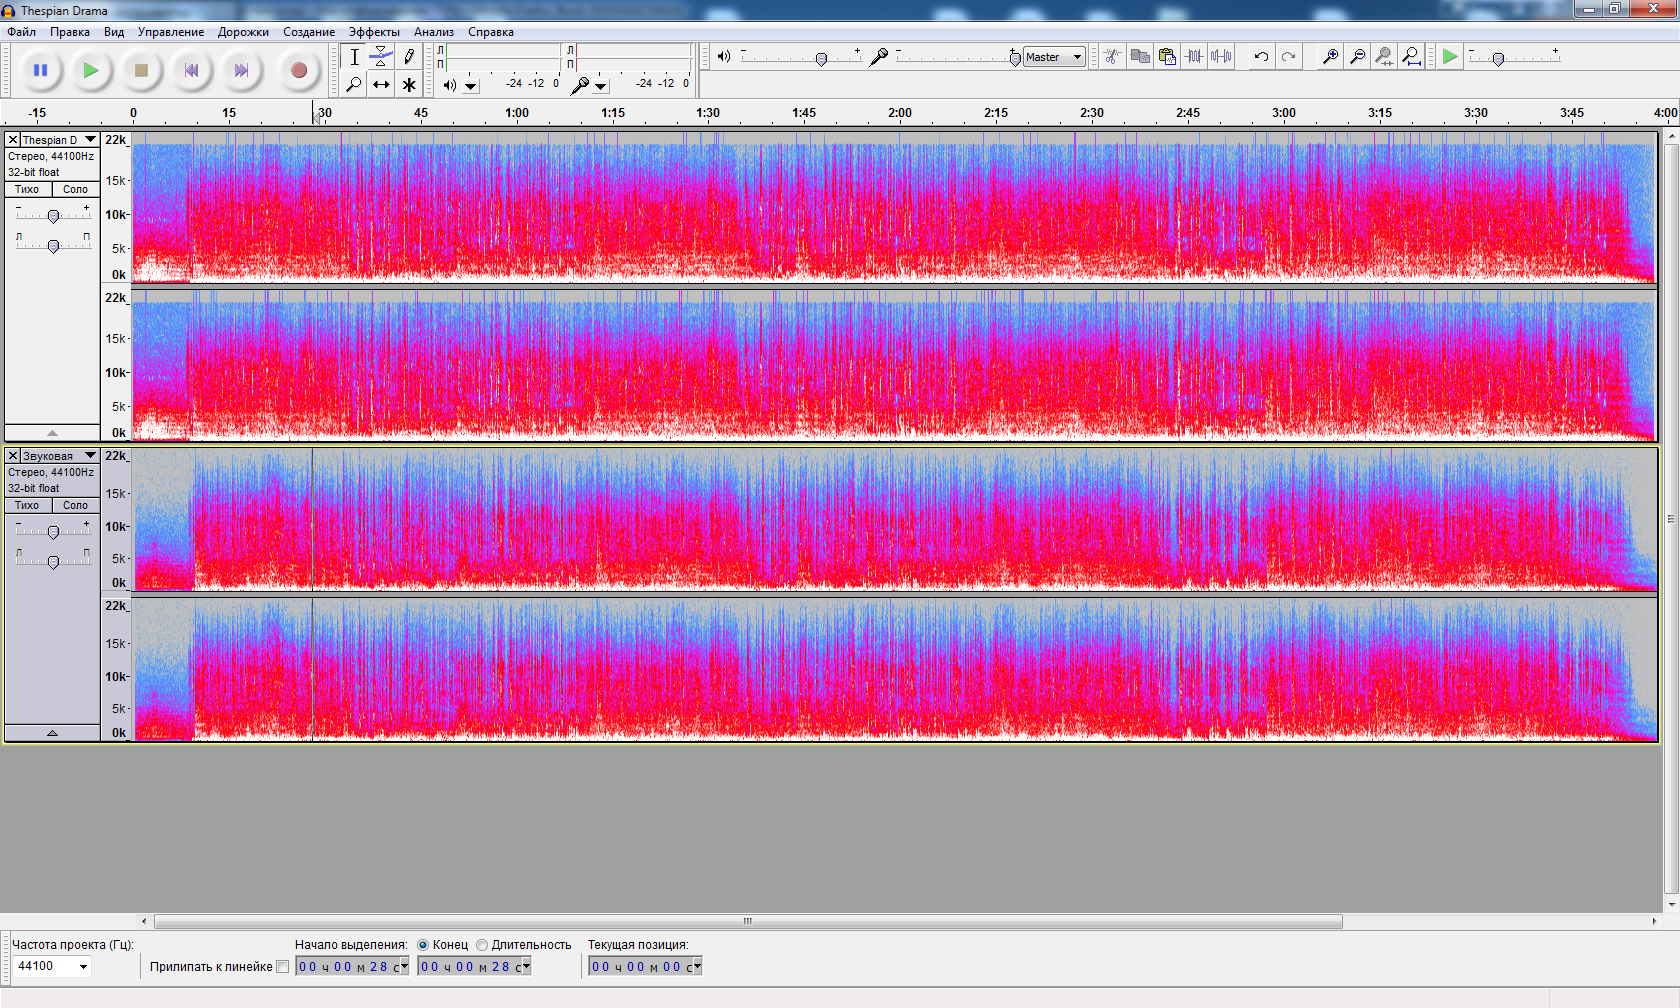Open the Справка menu
Screen dimensions: 1680x1008
(x=491, y=32)
